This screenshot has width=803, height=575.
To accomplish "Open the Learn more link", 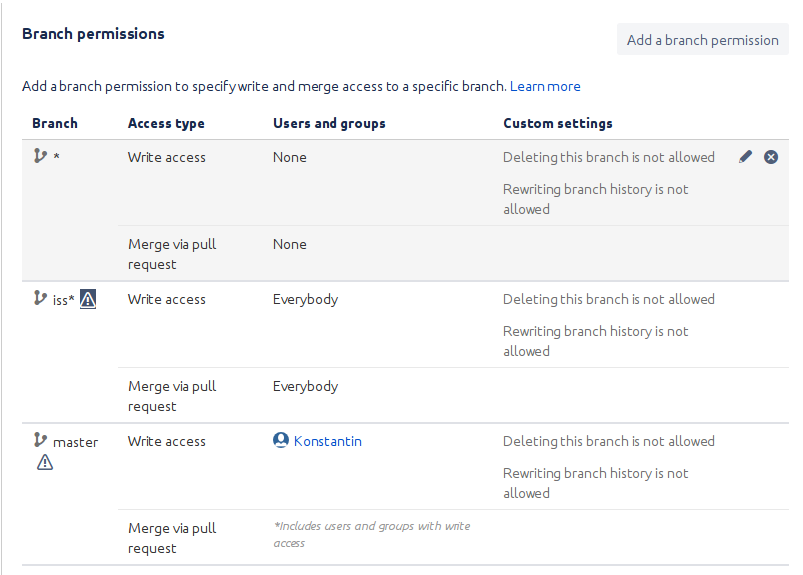I will (x=545, y=86).
